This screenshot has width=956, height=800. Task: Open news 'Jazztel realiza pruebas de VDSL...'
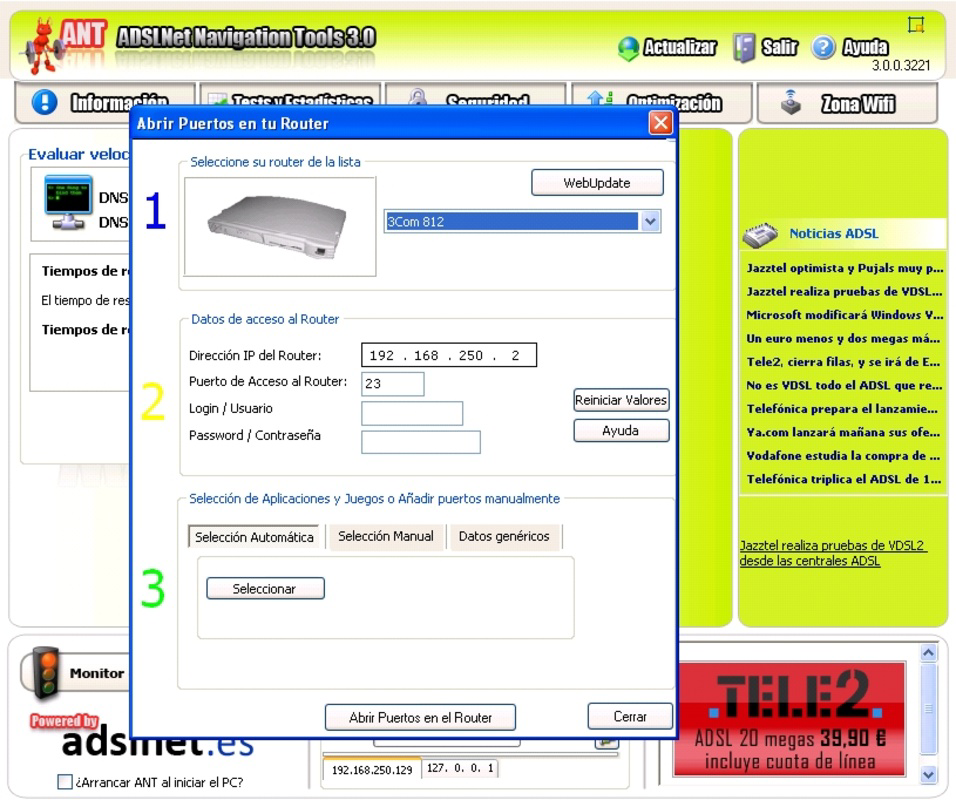coord(844,291)
